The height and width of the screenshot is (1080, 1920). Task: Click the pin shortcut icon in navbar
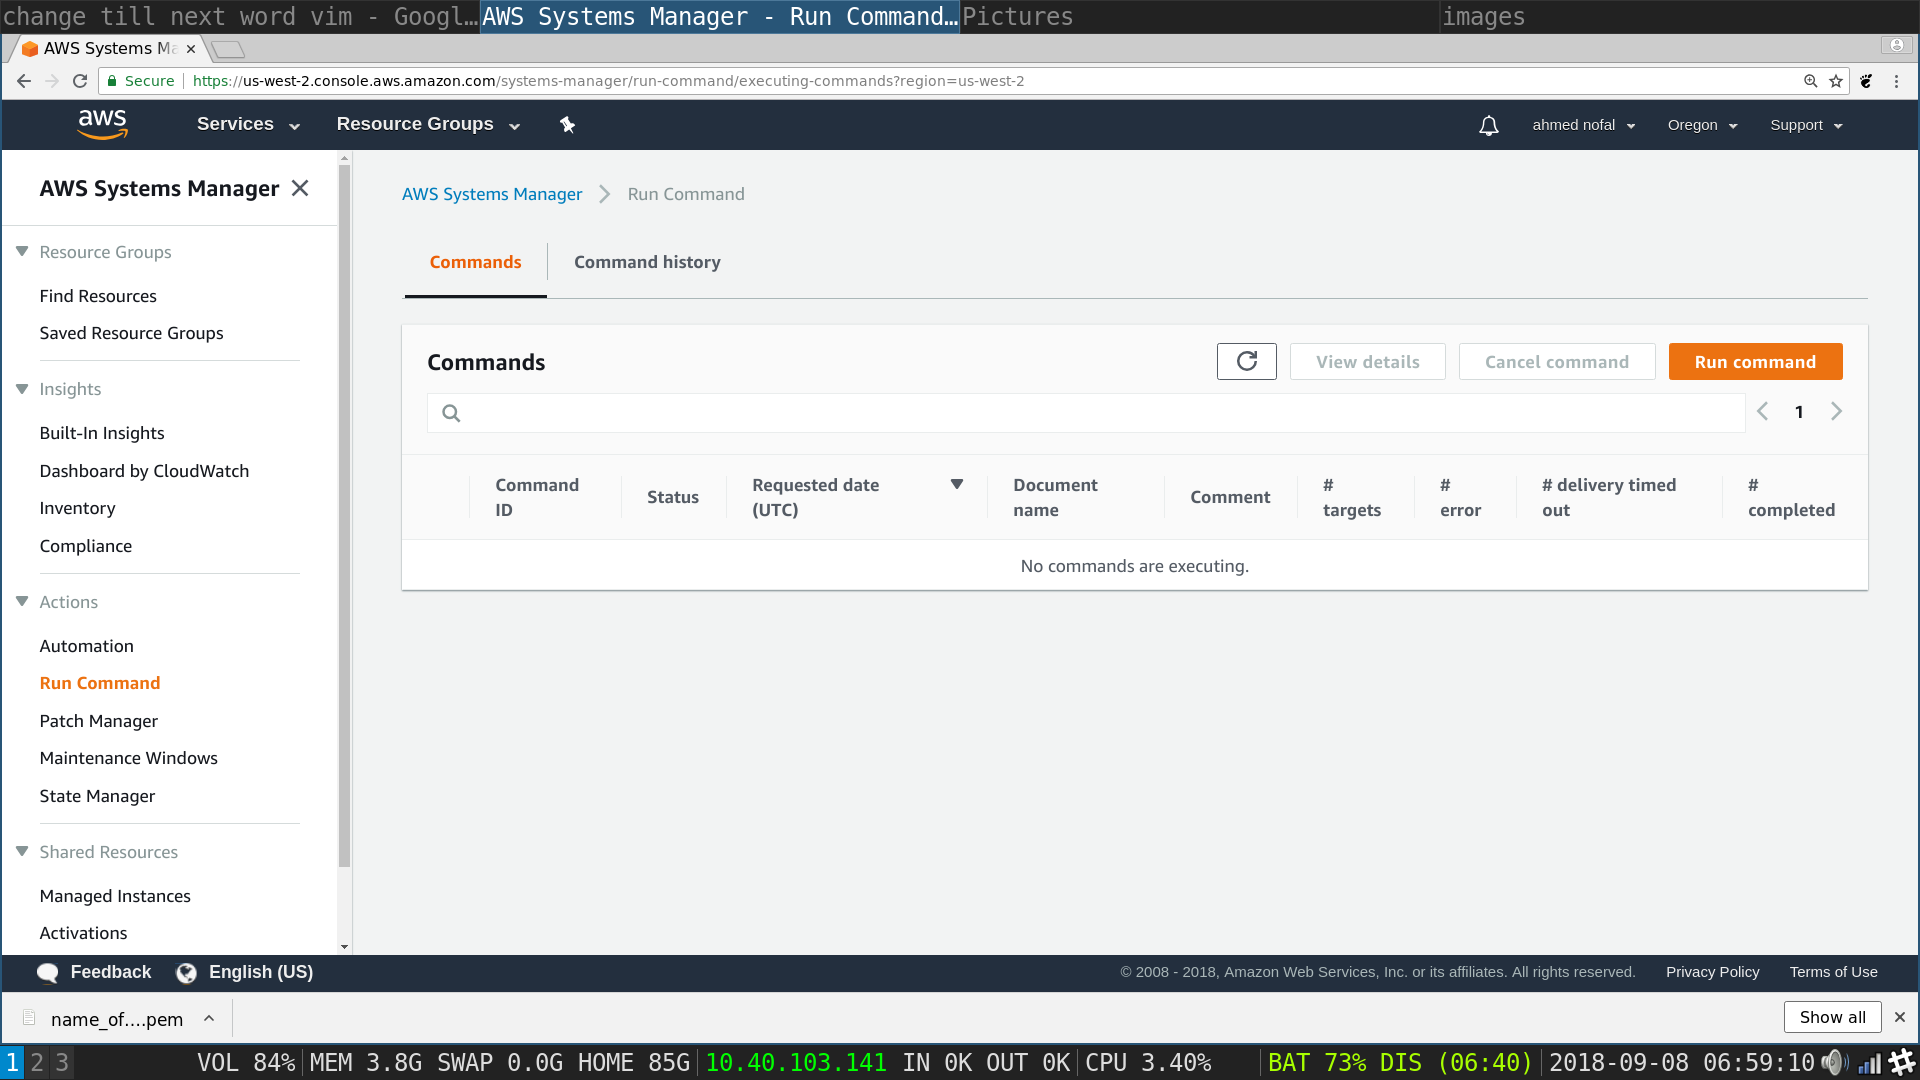567,125
